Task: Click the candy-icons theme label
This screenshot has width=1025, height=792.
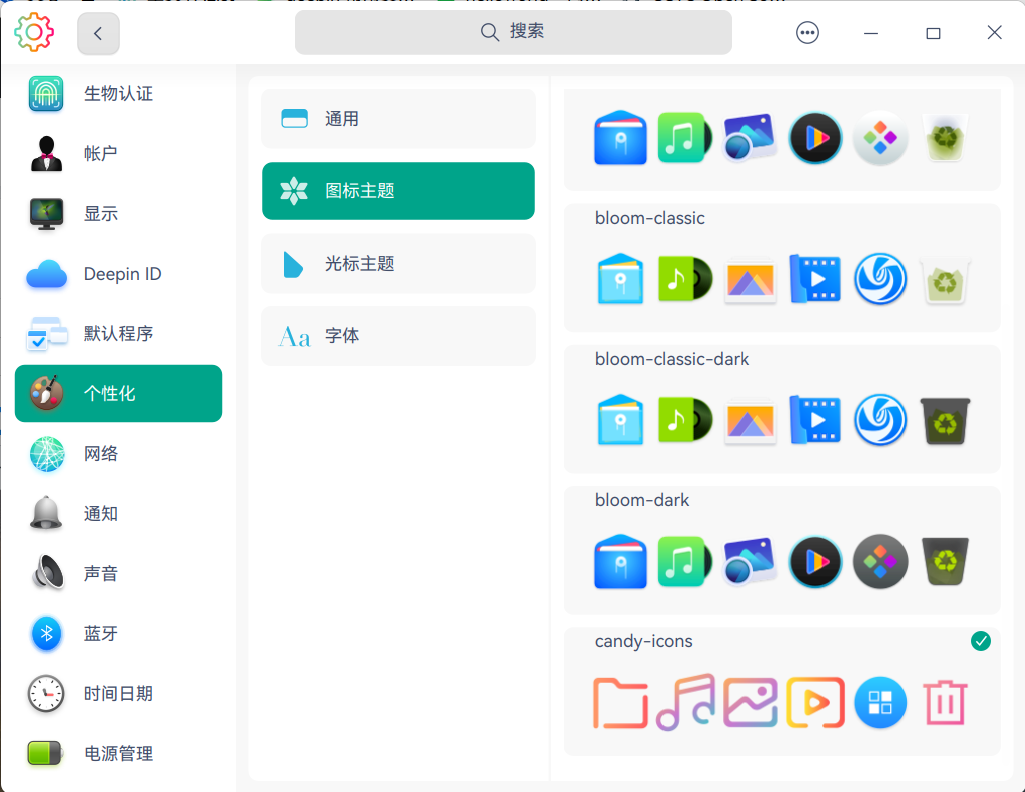Action: click(x=643, y=641)
